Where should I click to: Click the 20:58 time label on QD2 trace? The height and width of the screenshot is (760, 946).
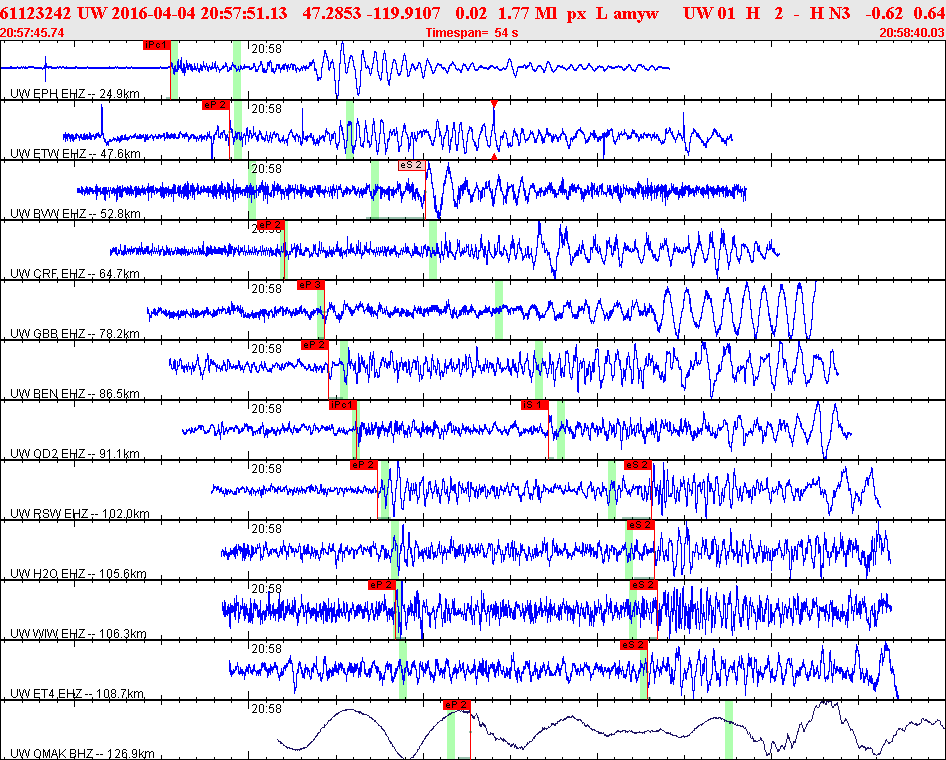[267, 409]
